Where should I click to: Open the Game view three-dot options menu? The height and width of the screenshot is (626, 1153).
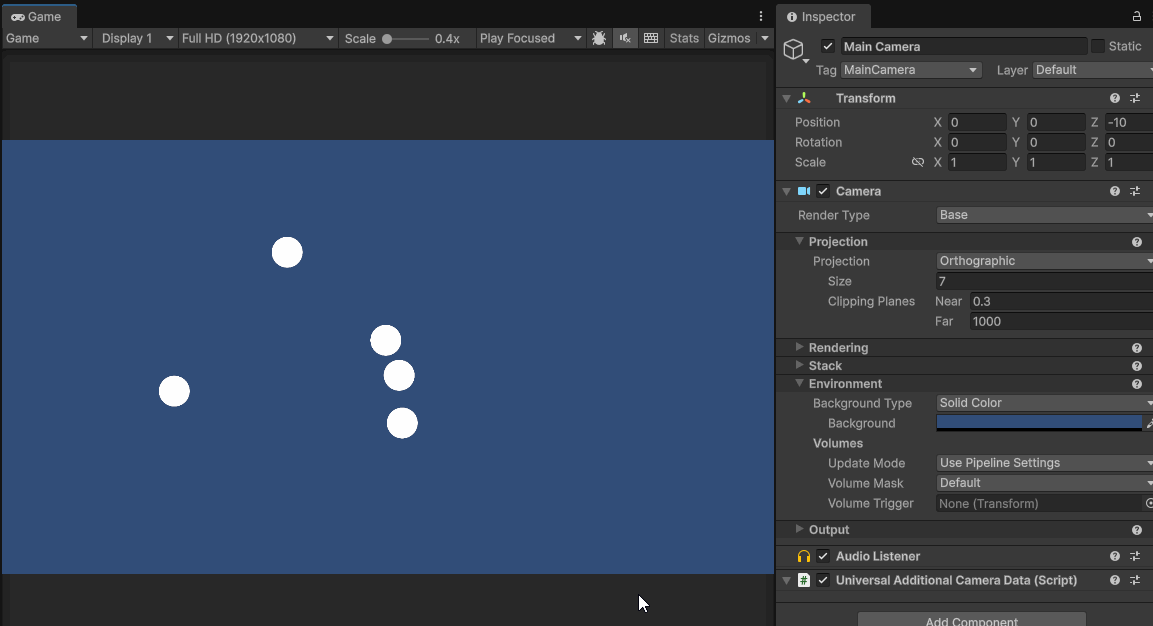tap(761, 16)
